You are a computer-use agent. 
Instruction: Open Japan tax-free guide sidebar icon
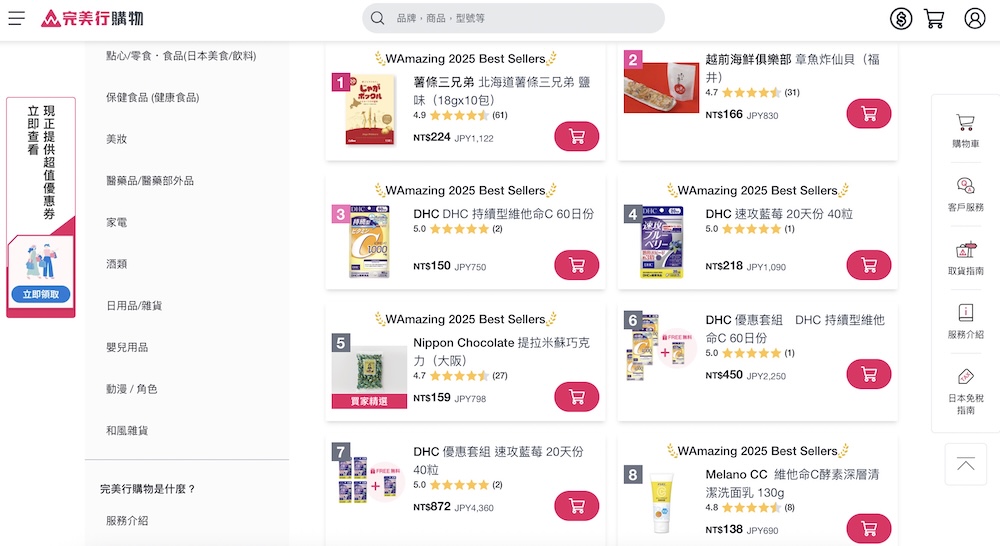coord(965,390)
